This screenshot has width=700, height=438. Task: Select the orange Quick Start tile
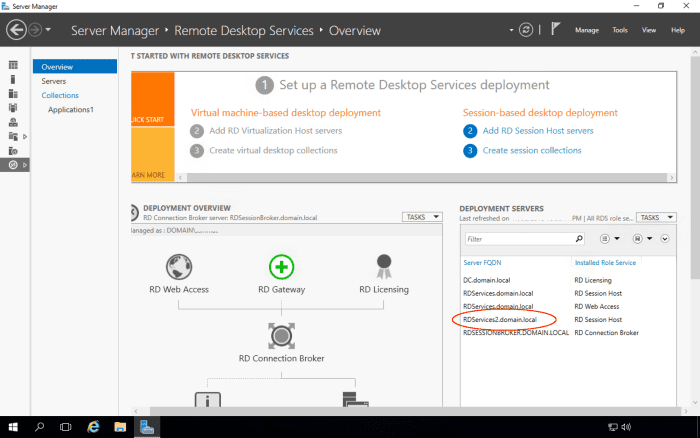[x=153, y=99]
